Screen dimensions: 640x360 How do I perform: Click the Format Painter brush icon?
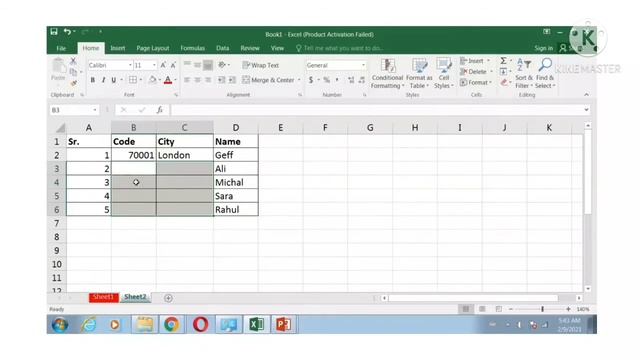coord(73,83)
